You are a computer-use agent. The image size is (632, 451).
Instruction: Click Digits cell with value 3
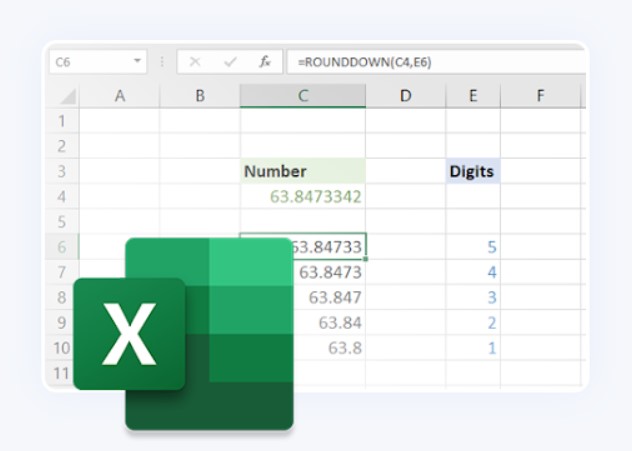473,297
